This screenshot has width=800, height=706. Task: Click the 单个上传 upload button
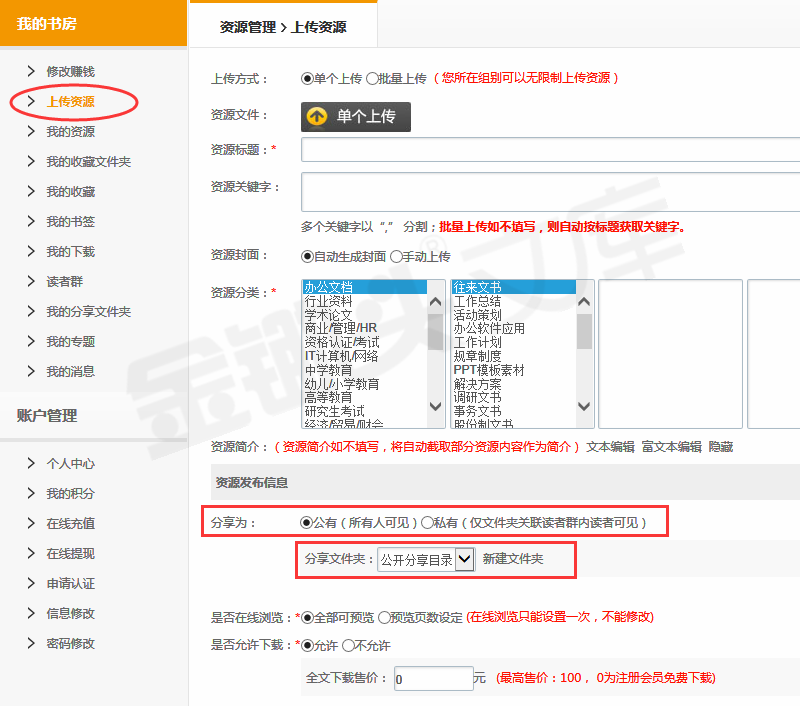355,117
